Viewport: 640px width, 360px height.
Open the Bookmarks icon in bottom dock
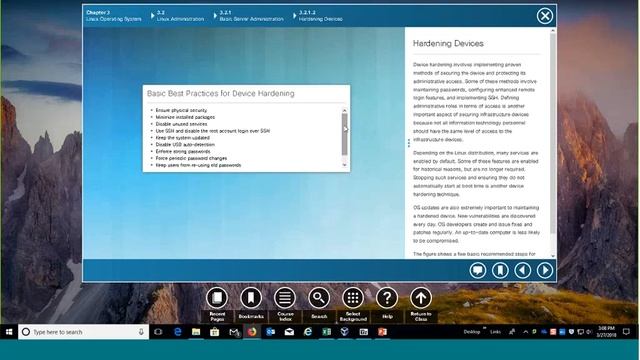(251, 298)
